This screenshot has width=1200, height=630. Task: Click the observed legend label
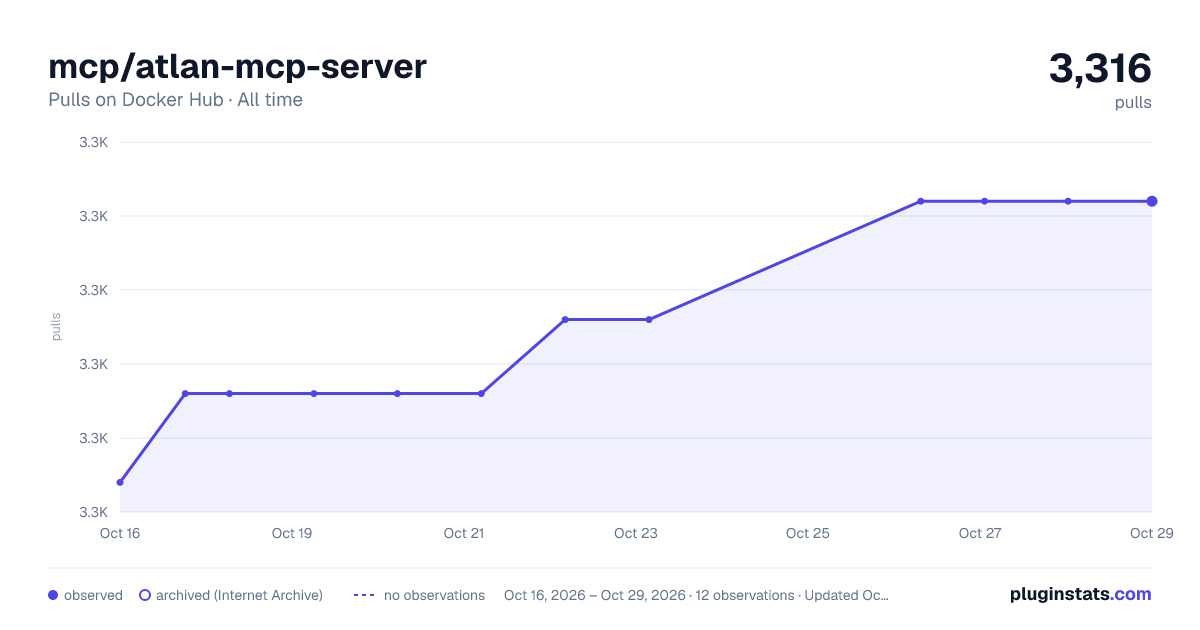coord(93,595)
